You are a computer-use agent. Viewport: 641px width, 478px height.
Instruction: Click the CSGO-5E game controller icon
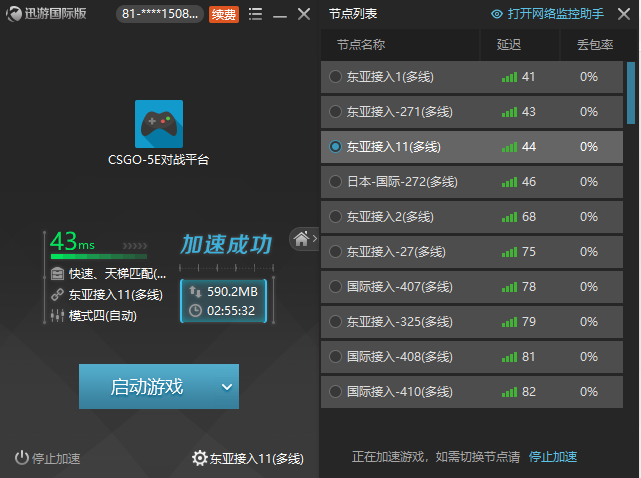coord(159,124)
